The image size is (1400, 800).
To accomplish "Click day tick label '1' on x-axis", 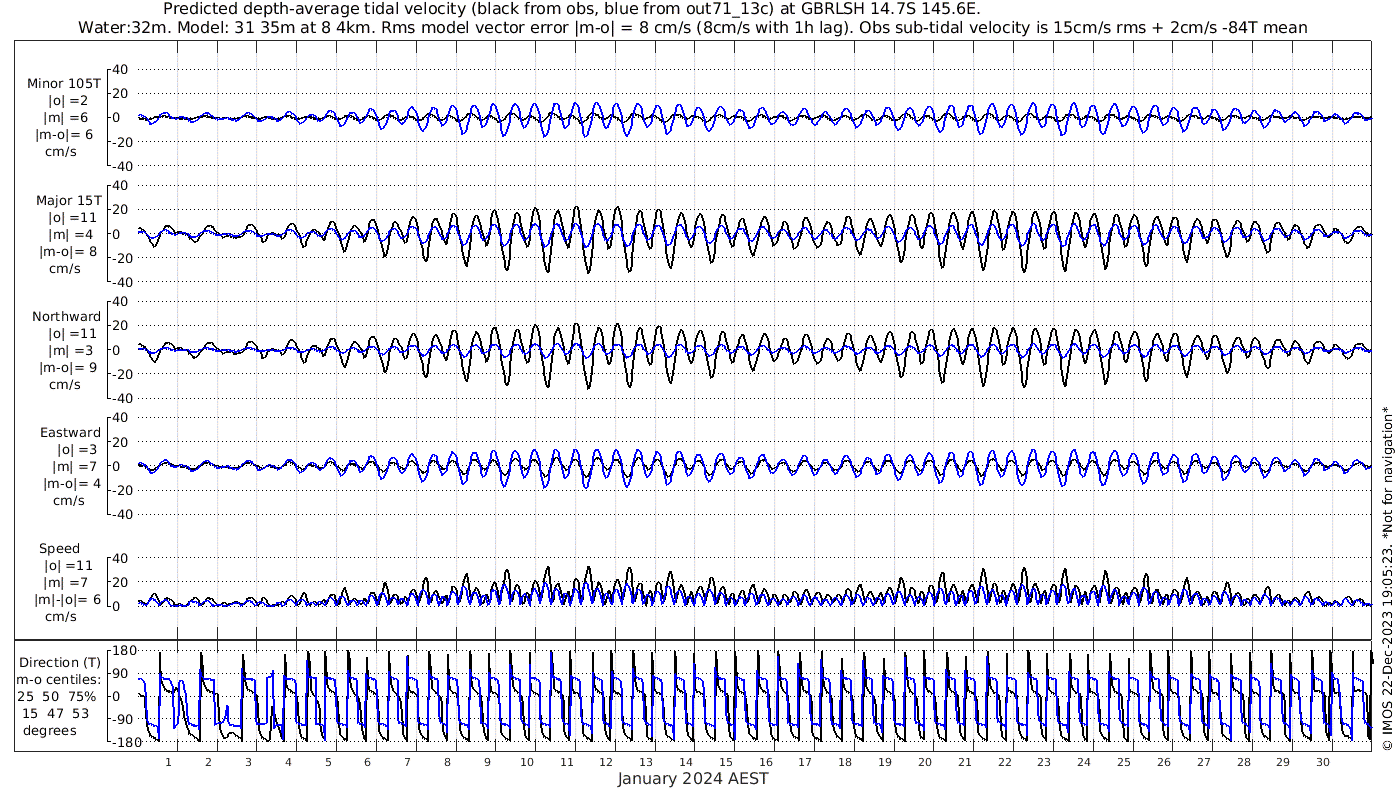I will (168, 761).
